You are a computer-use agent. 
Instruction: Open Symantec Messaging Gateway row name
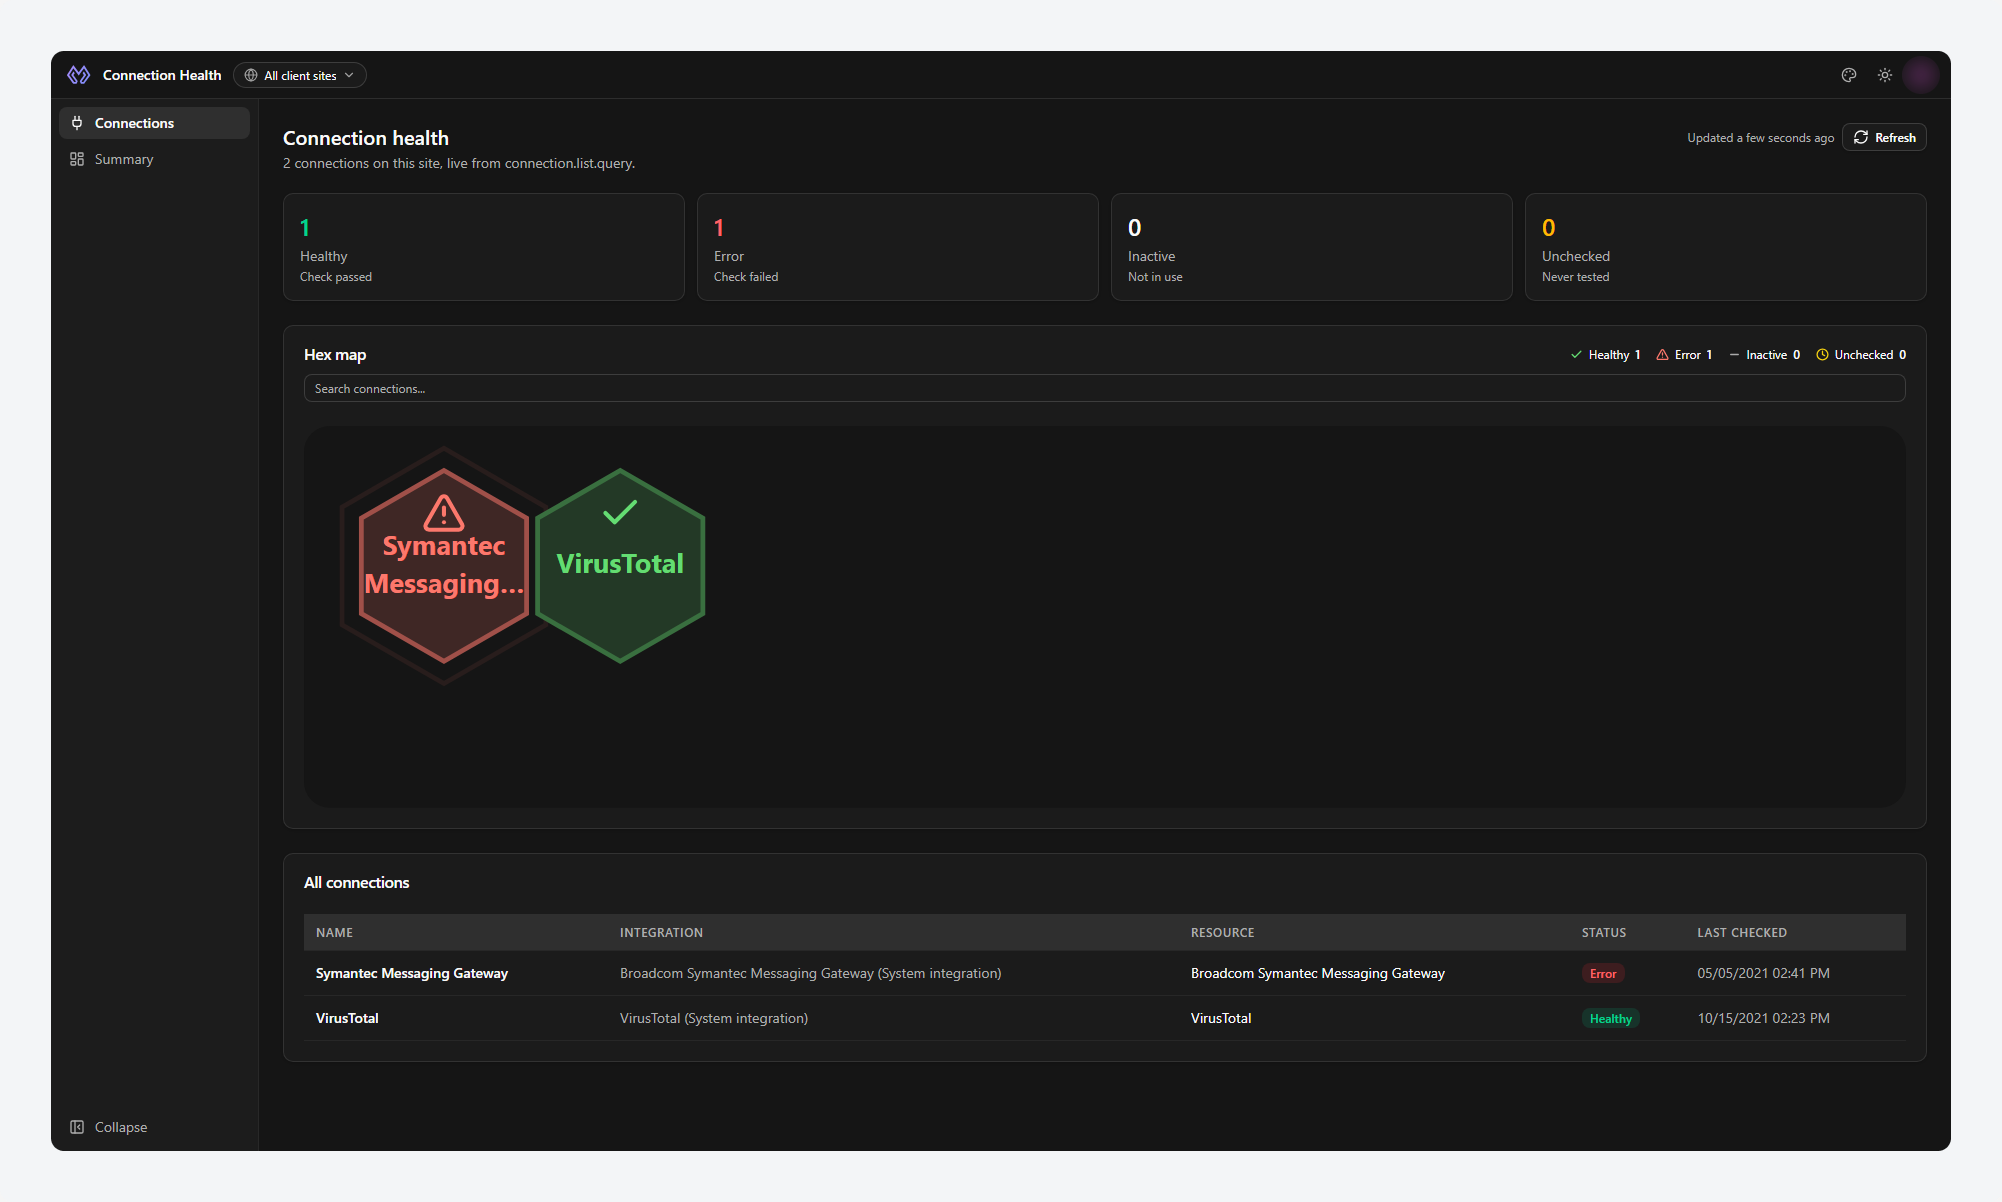[x=412, y=973]
